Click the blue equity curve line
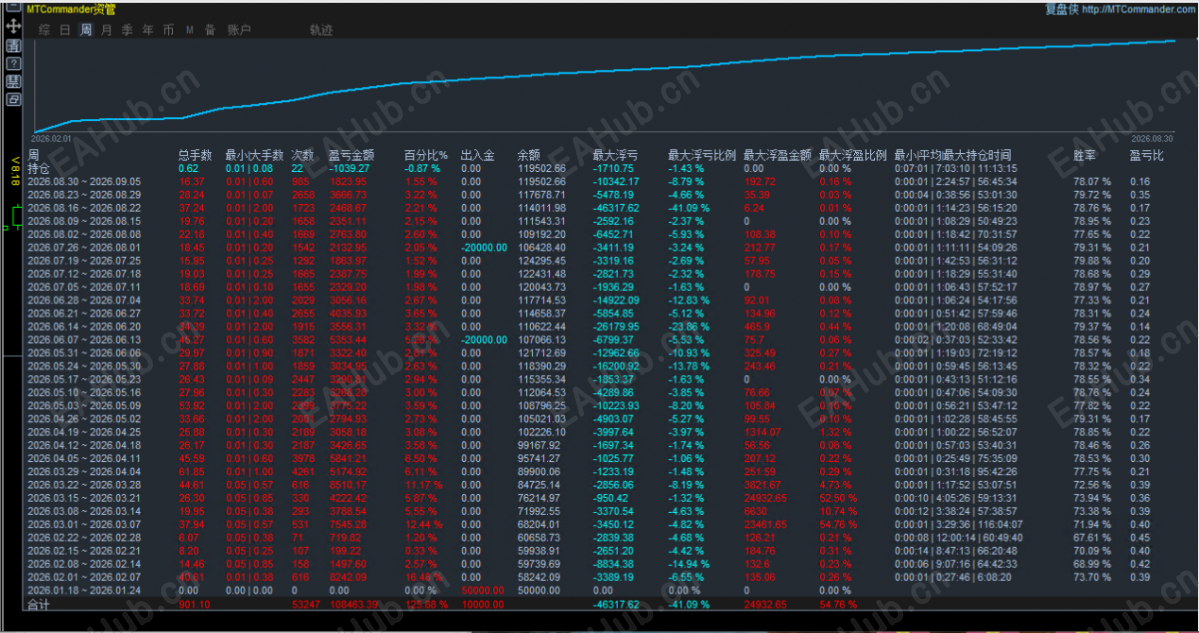This screenshot has width=1199, height=633. (x=604, y=73)
